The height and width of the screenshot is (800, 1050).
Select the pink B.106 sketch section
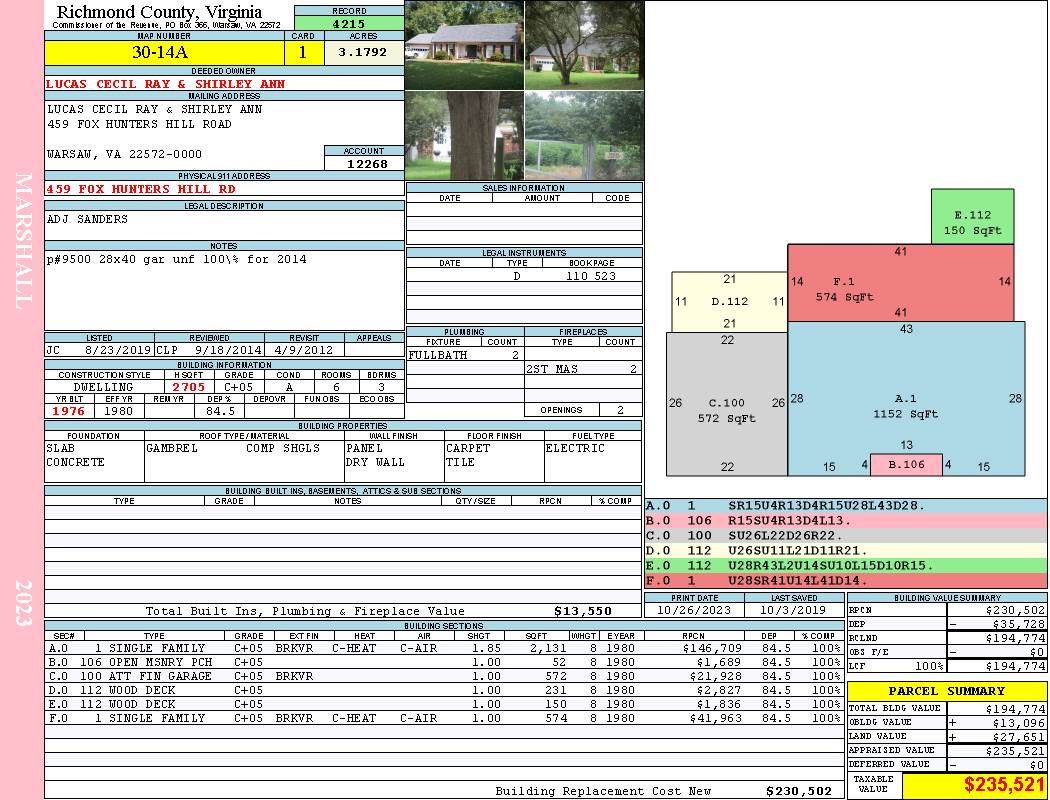[906, 465]
